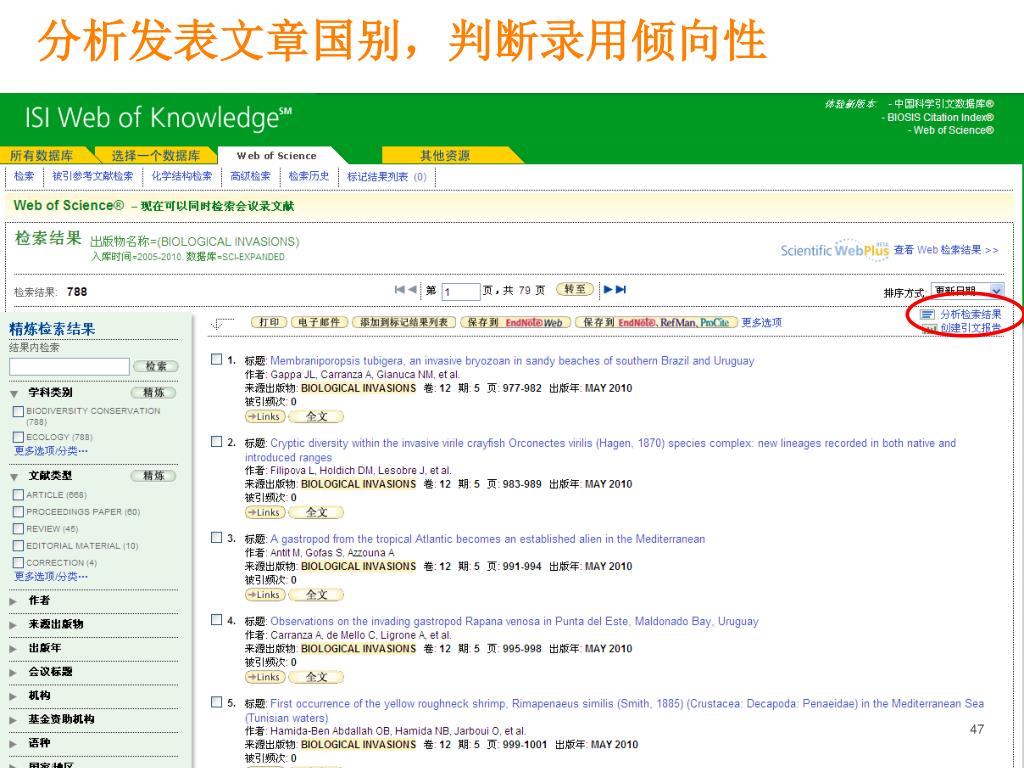Click 添加到标记结果列表 button

(x=404, y=323)
